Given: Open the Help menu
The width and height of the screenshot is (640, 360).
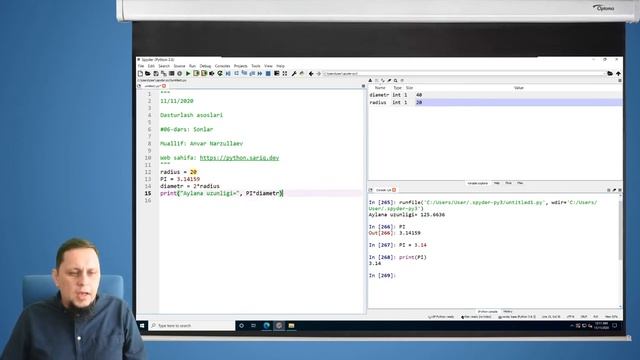Looking at the screenshot, I should (280, 66).
